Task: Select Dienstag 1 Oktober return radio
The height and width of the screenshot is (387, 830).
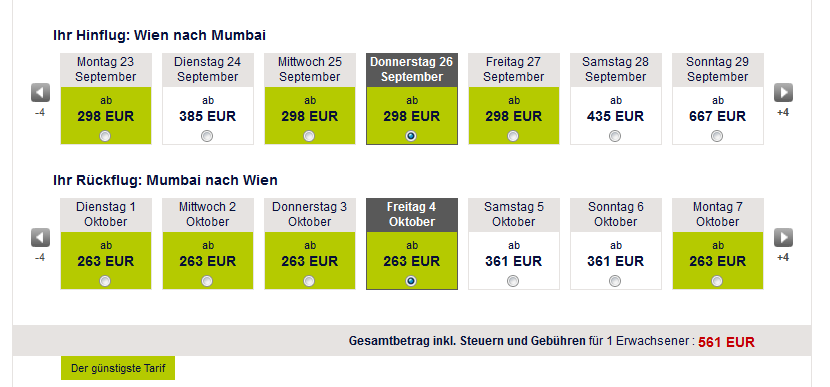Action: (105, 281)
